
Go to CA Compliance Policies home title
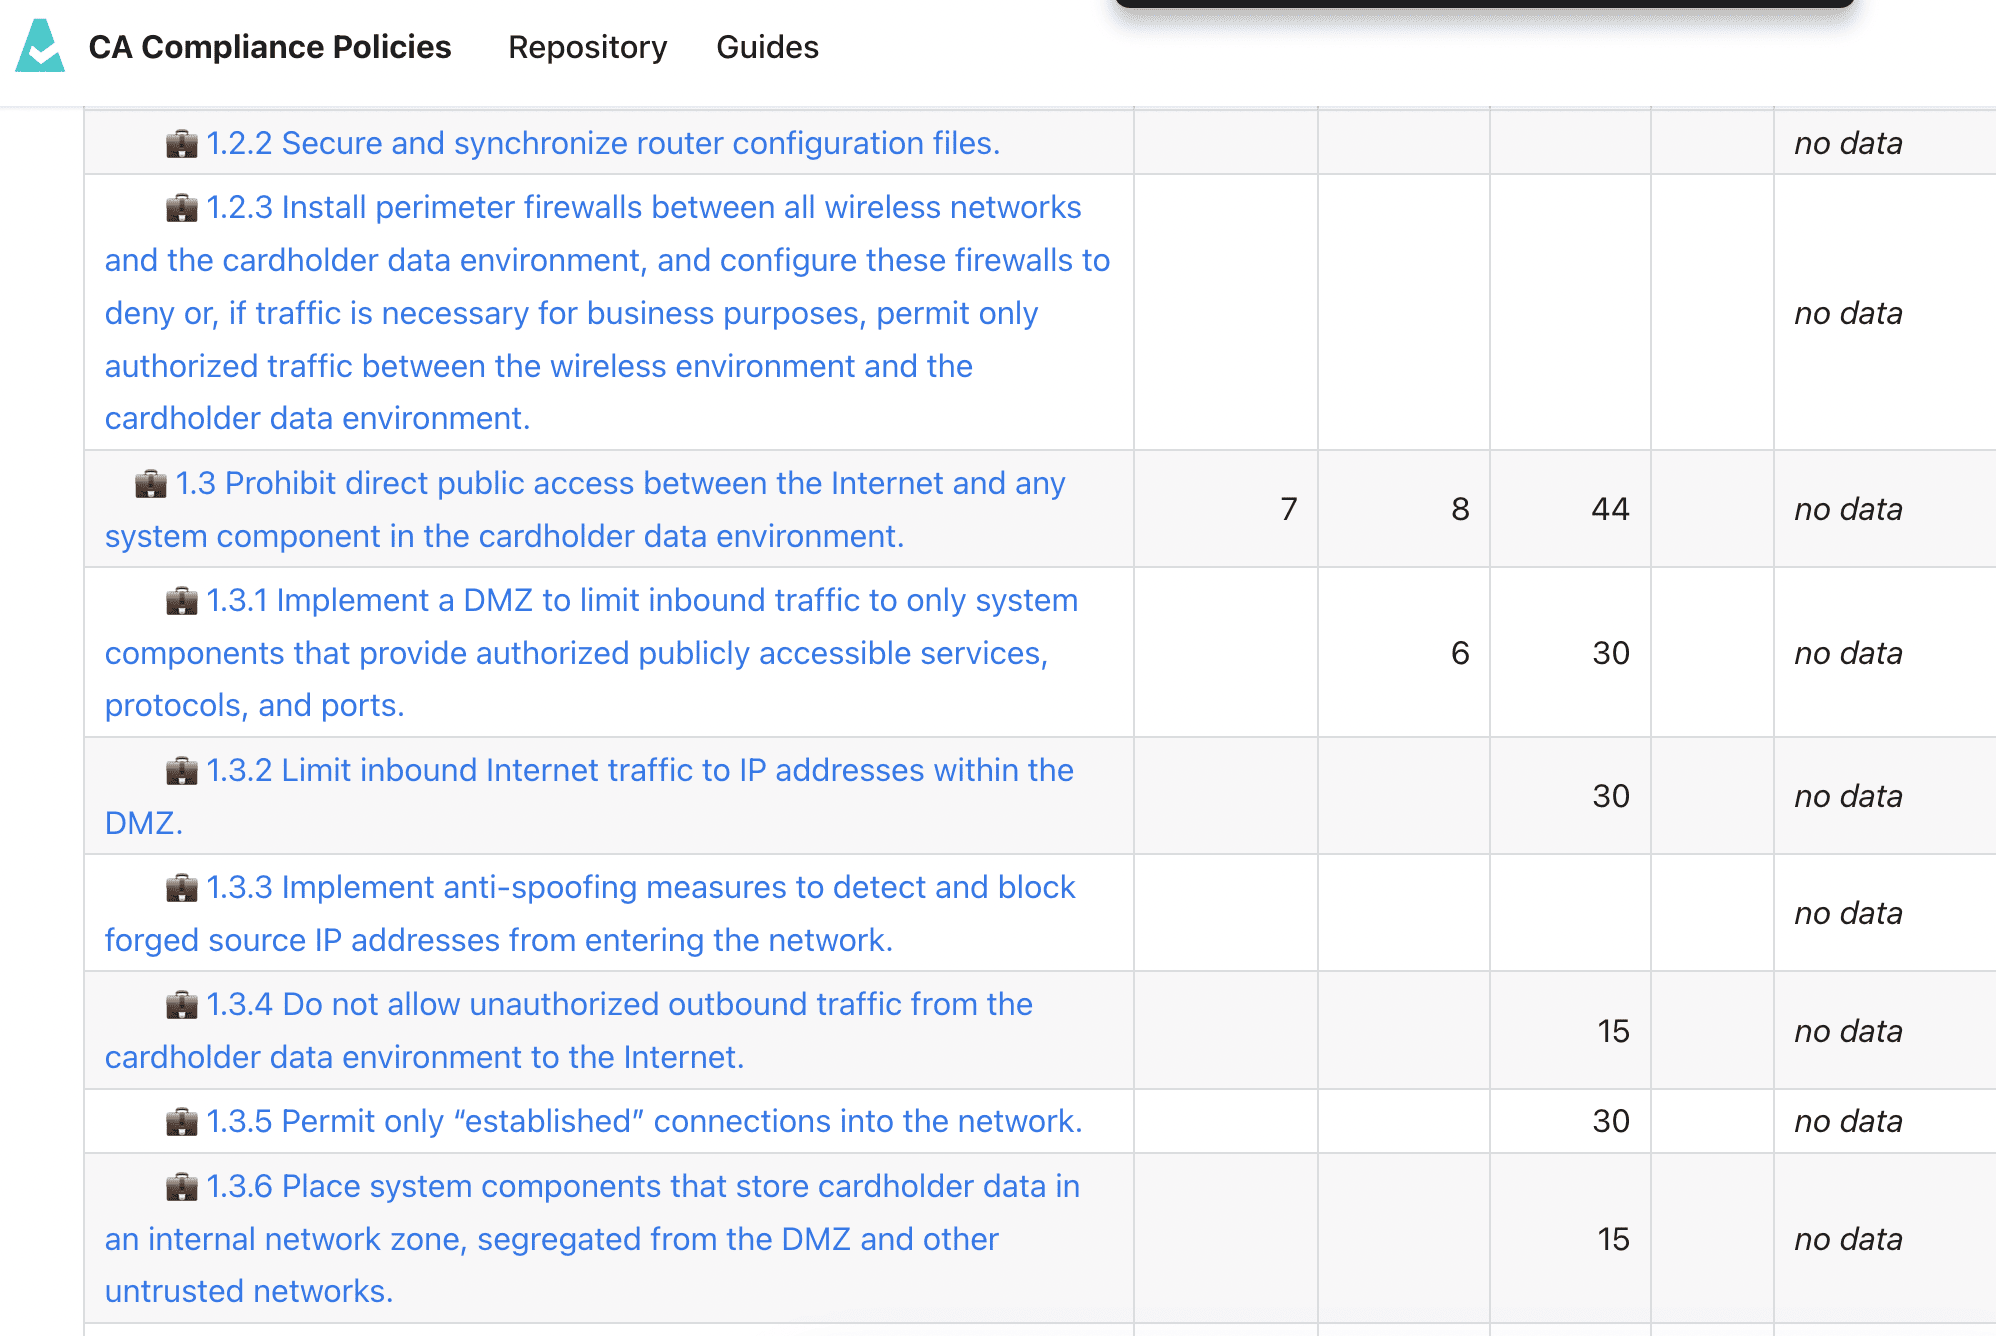[x=270, y=47]
